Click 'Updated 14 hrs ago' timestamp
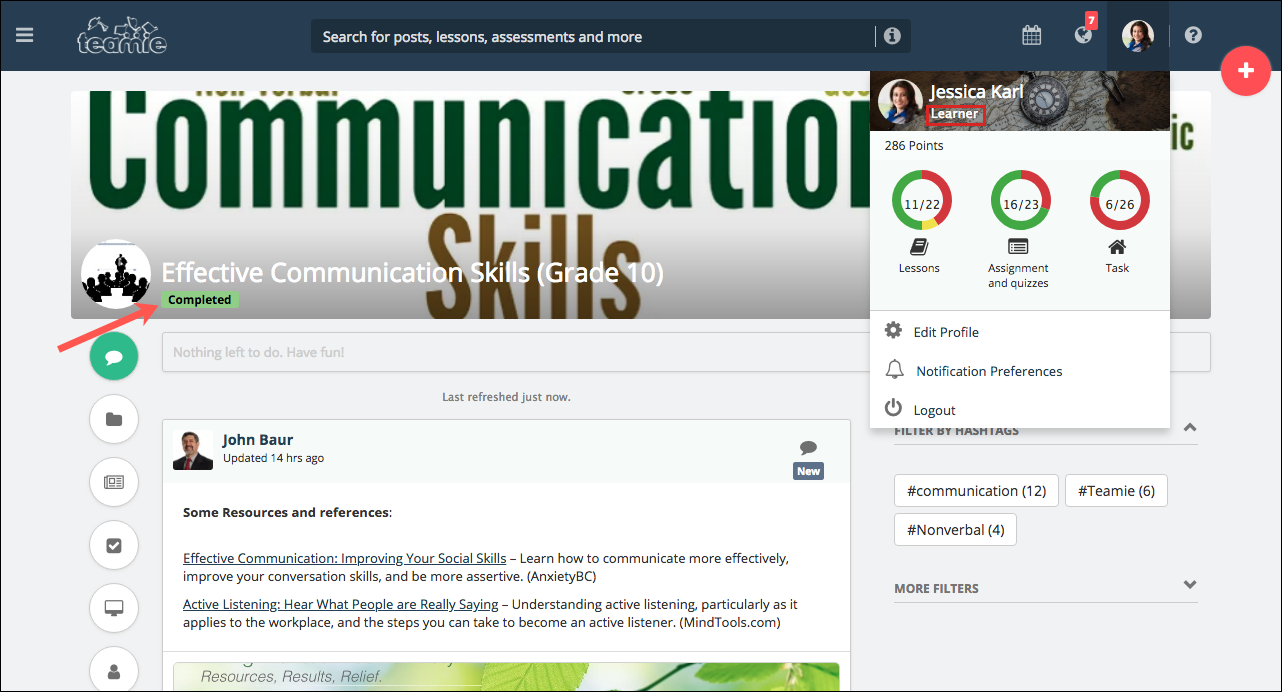 coord(273,458)
